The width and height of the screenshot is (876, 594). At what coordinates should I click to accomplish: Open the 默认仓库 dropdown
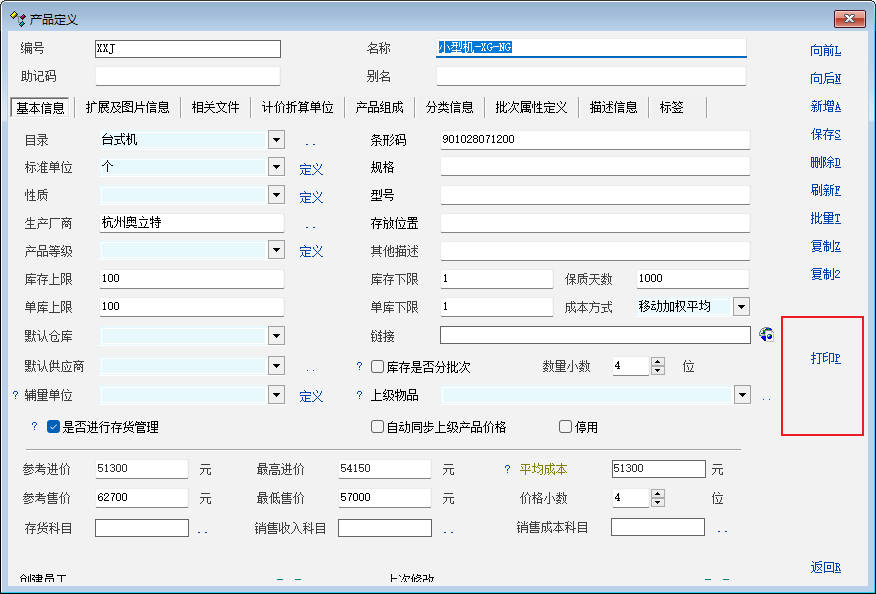pyautogui.click(x=276, y=336)
